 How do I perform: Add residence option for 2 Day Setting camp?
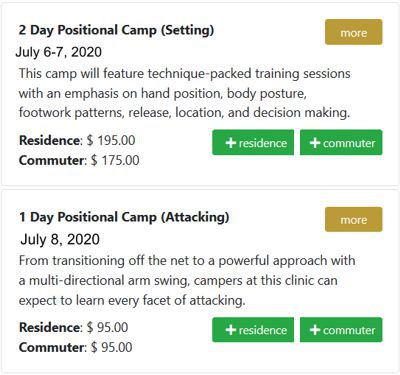pyautogui.click(x=253, y=143)
